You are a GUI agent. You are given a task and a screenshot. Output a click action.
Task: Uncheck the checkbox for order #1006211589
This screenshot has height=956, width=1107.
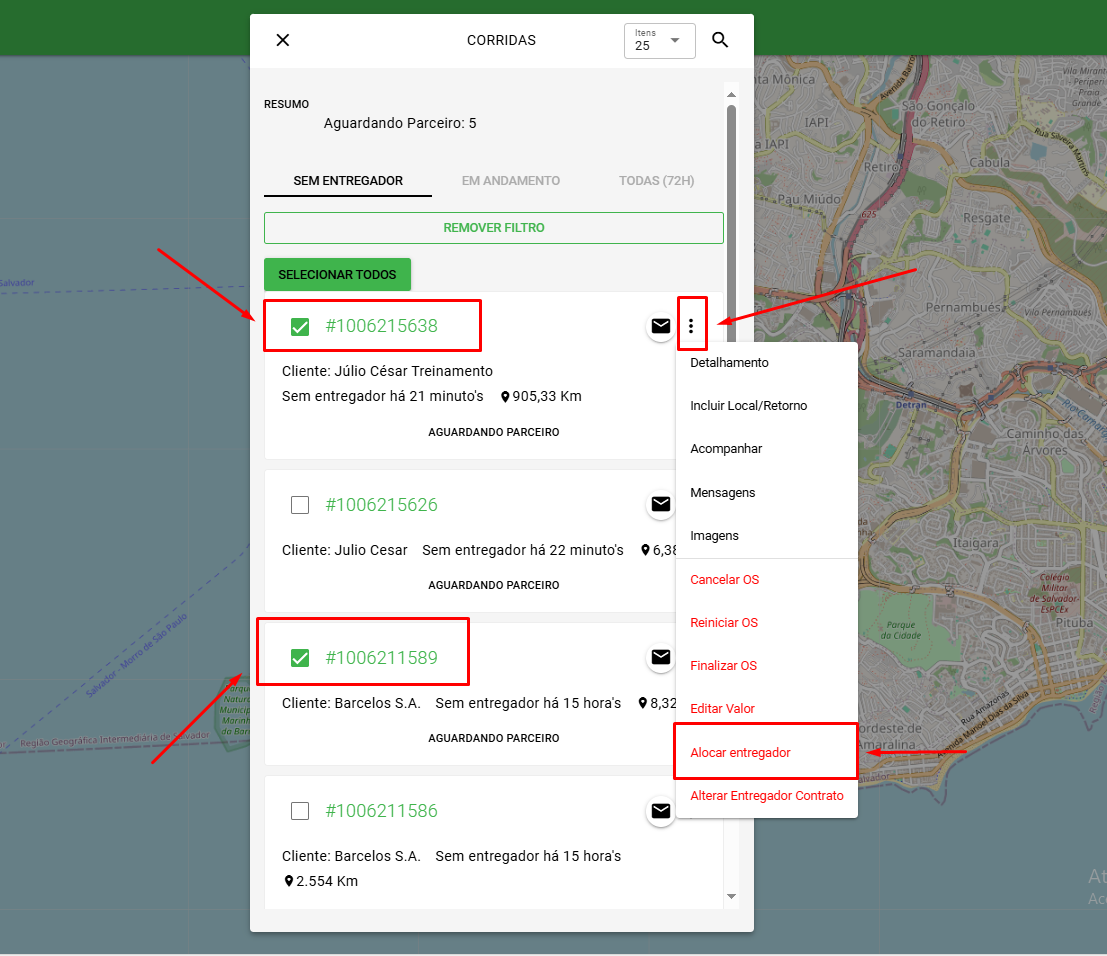pyautogui.click(x=300, y=658)
